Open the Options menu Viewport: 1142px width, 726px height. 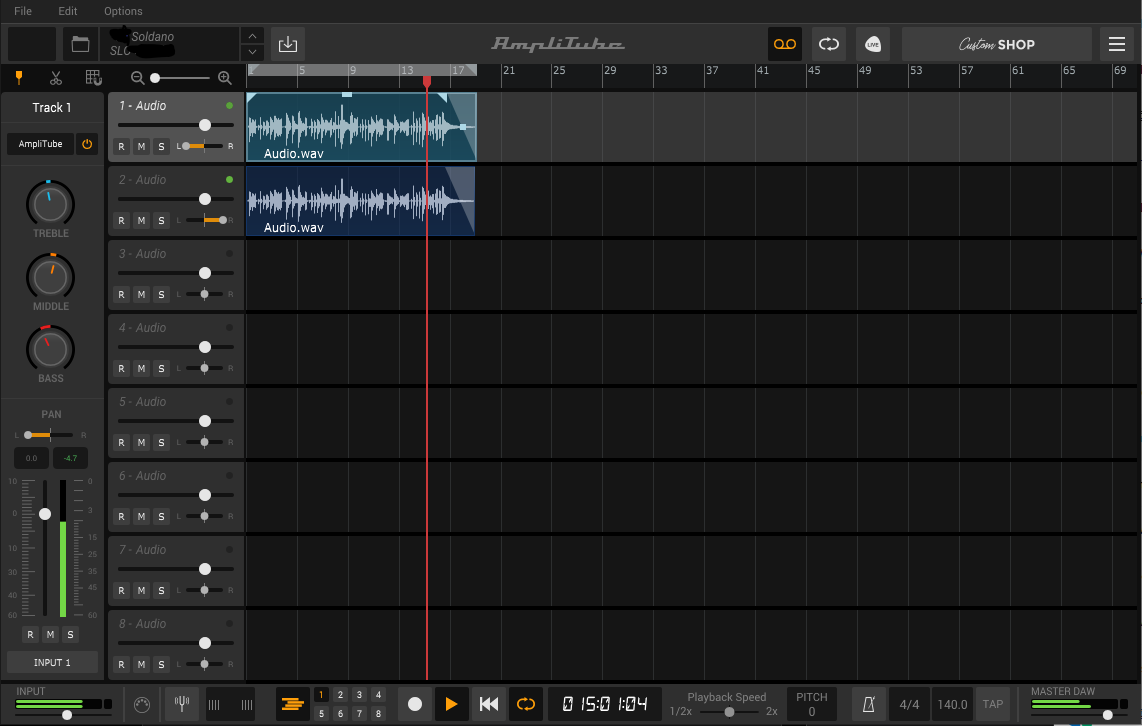point(123,11)
